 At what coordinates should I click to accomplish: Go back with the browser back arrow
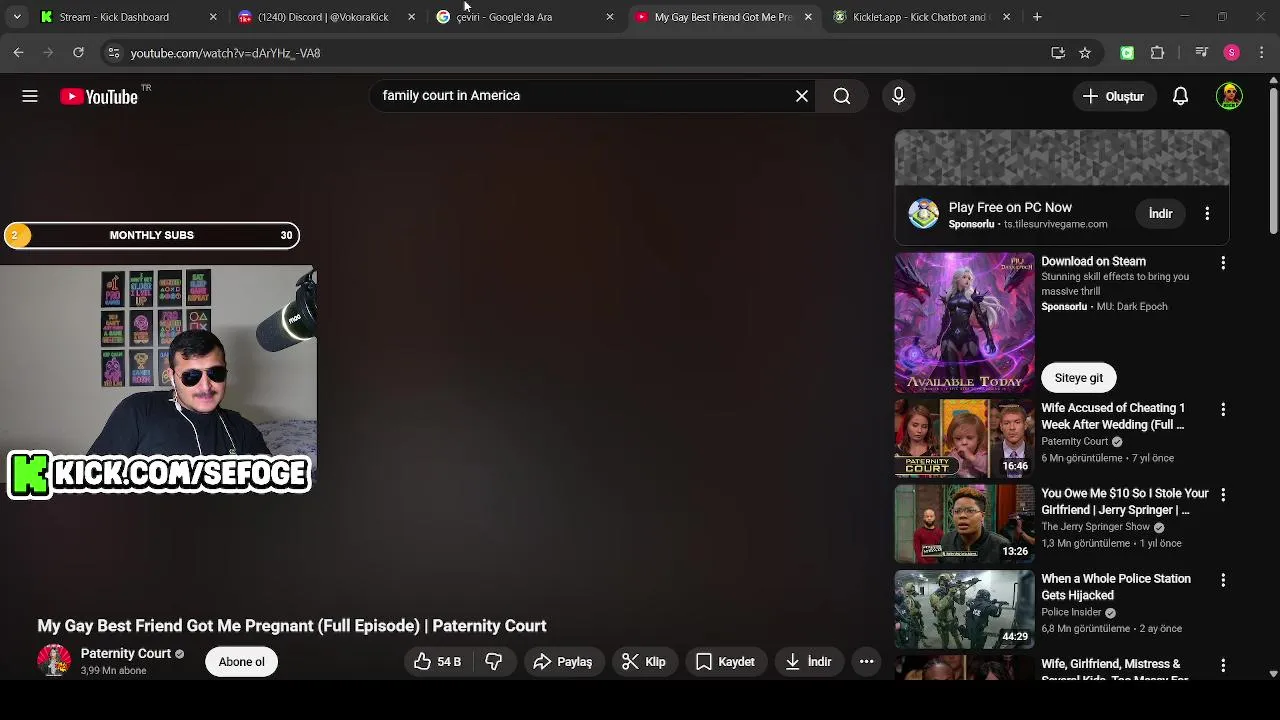click(x=18, y=53)
